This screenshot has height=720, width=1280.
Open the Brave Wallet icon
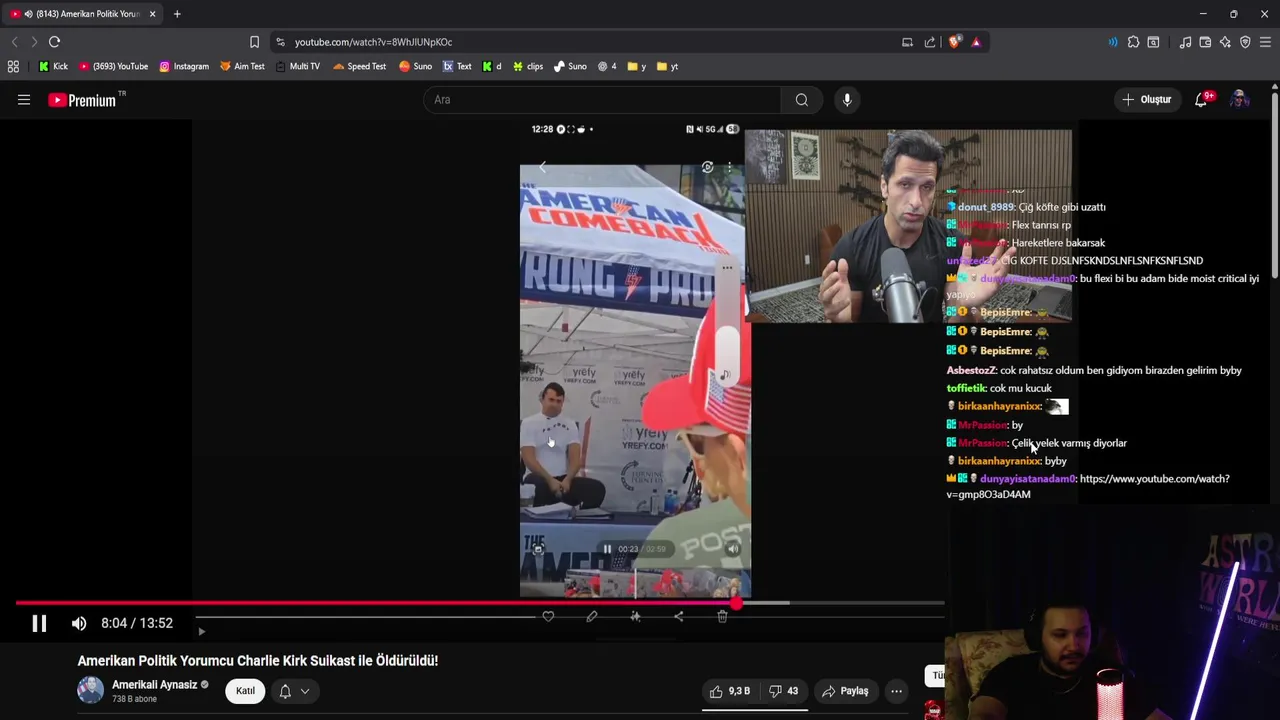click(x=1205, y=42)
